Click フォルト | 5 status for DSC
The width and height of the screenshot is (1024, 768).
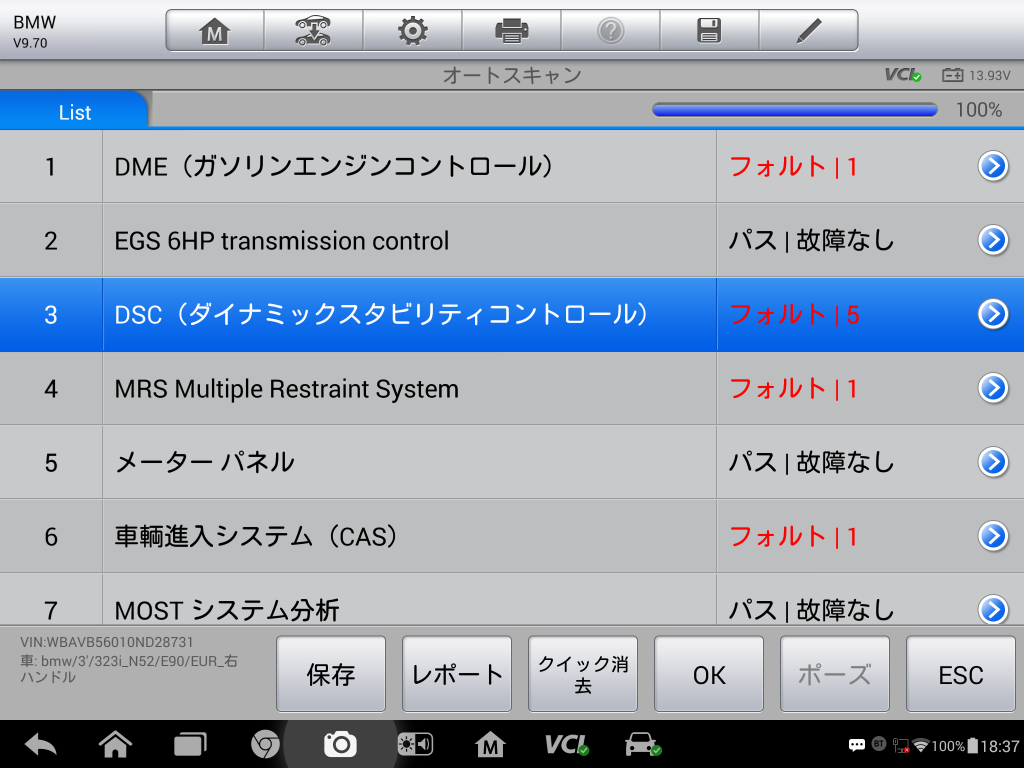(793, 315)
